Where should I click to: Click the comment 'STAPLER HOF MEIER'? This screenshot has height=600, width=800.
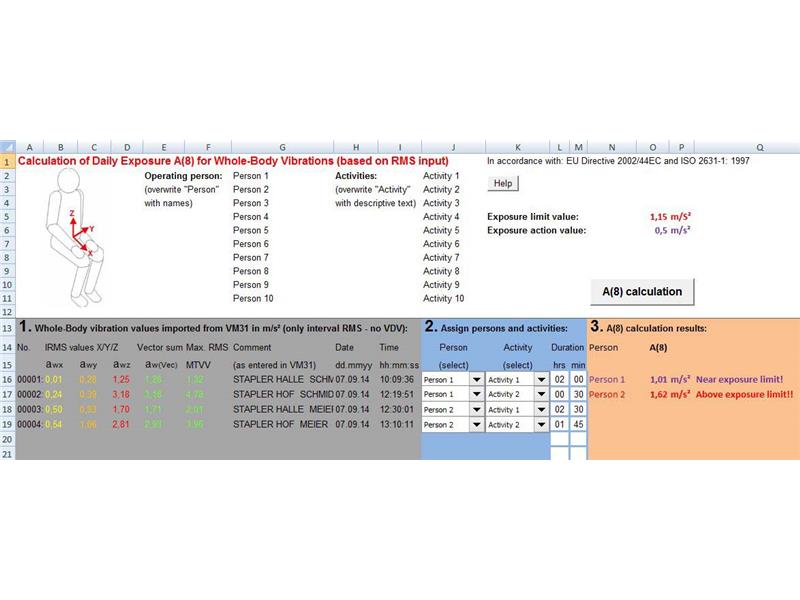point(281,424)
